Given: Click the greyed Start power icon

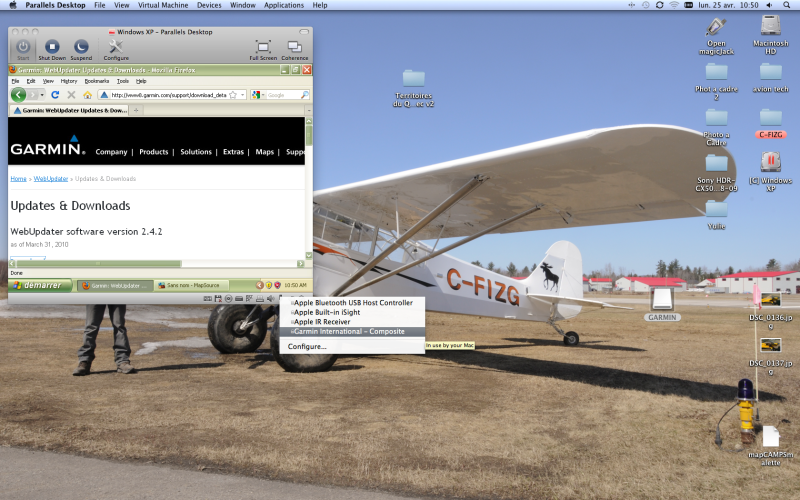Looking at the screenshot, I should coord(23,47).
